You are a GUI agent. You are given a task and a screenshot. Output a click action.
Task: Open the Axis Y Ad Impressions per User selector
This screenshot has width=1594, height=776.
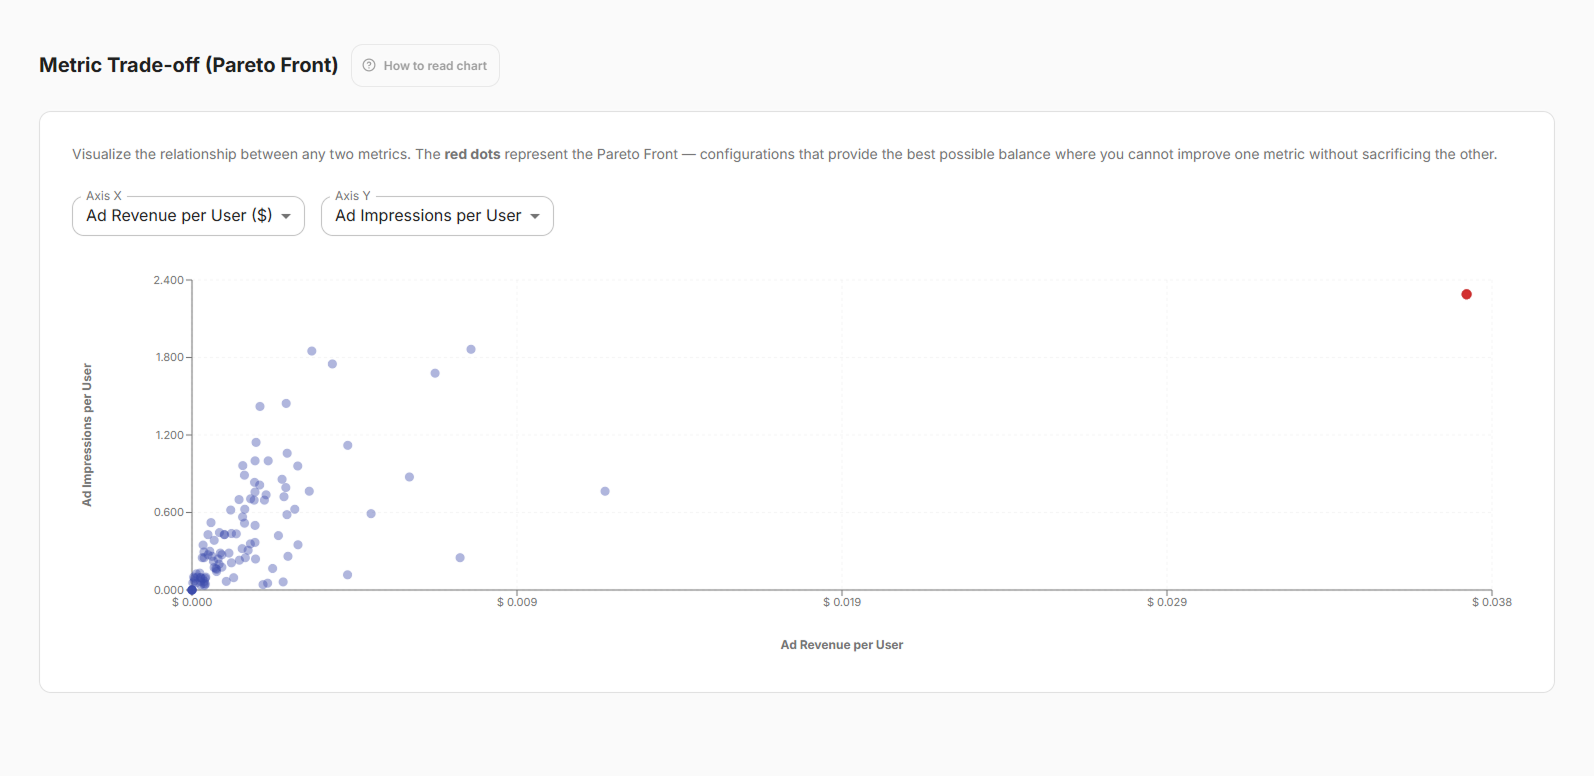pyautogui.click(x=437, y=216)
